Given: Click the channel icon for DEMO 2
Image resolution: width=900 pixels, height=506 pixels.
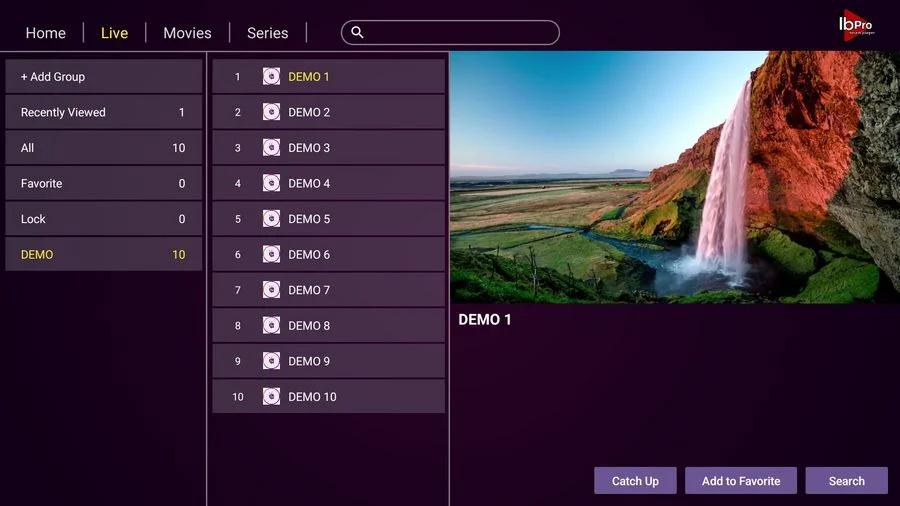Looking at the screenshot, I should 271,112.
